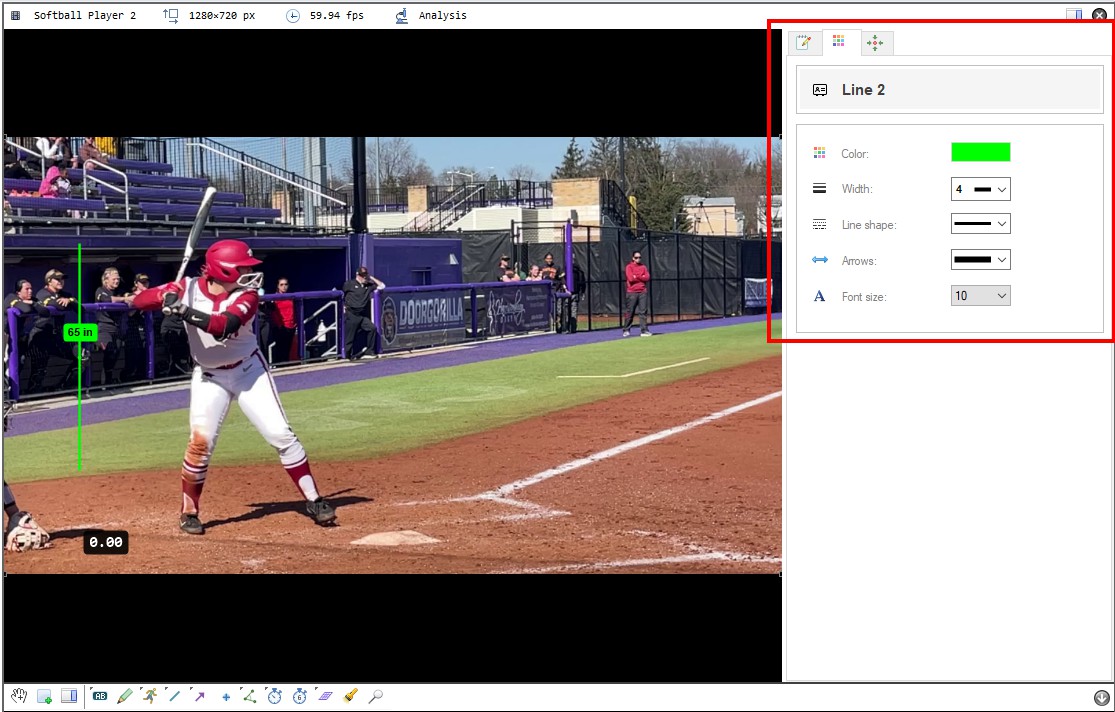1115x712 pixels.
Task: Open the Width dropdown
Action: 981,189
